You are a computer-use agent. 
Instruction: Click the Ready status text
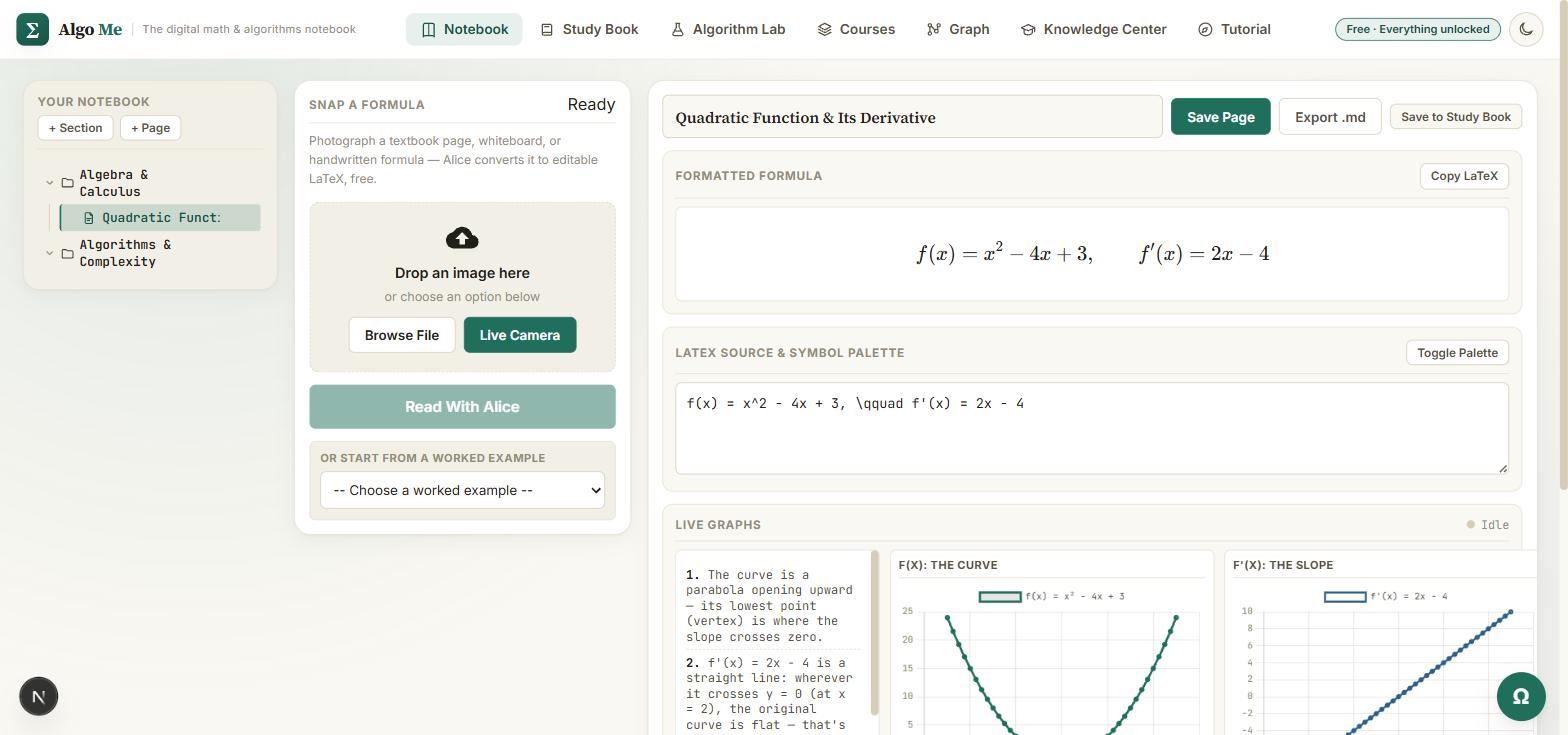pyautogui.click(x=591, y=104)
